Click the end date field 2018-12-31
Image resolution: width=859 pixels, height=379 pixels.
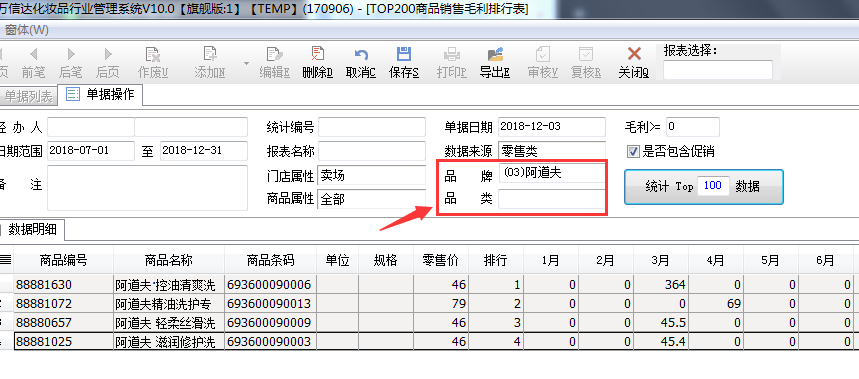pos(204,151)
